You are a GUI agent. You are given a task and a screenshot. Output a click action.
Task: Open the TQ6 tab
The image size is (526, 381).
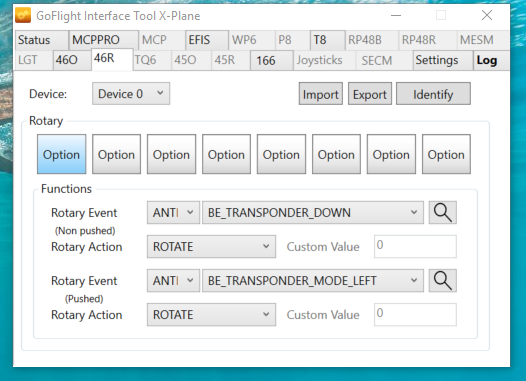pos(152,60)
